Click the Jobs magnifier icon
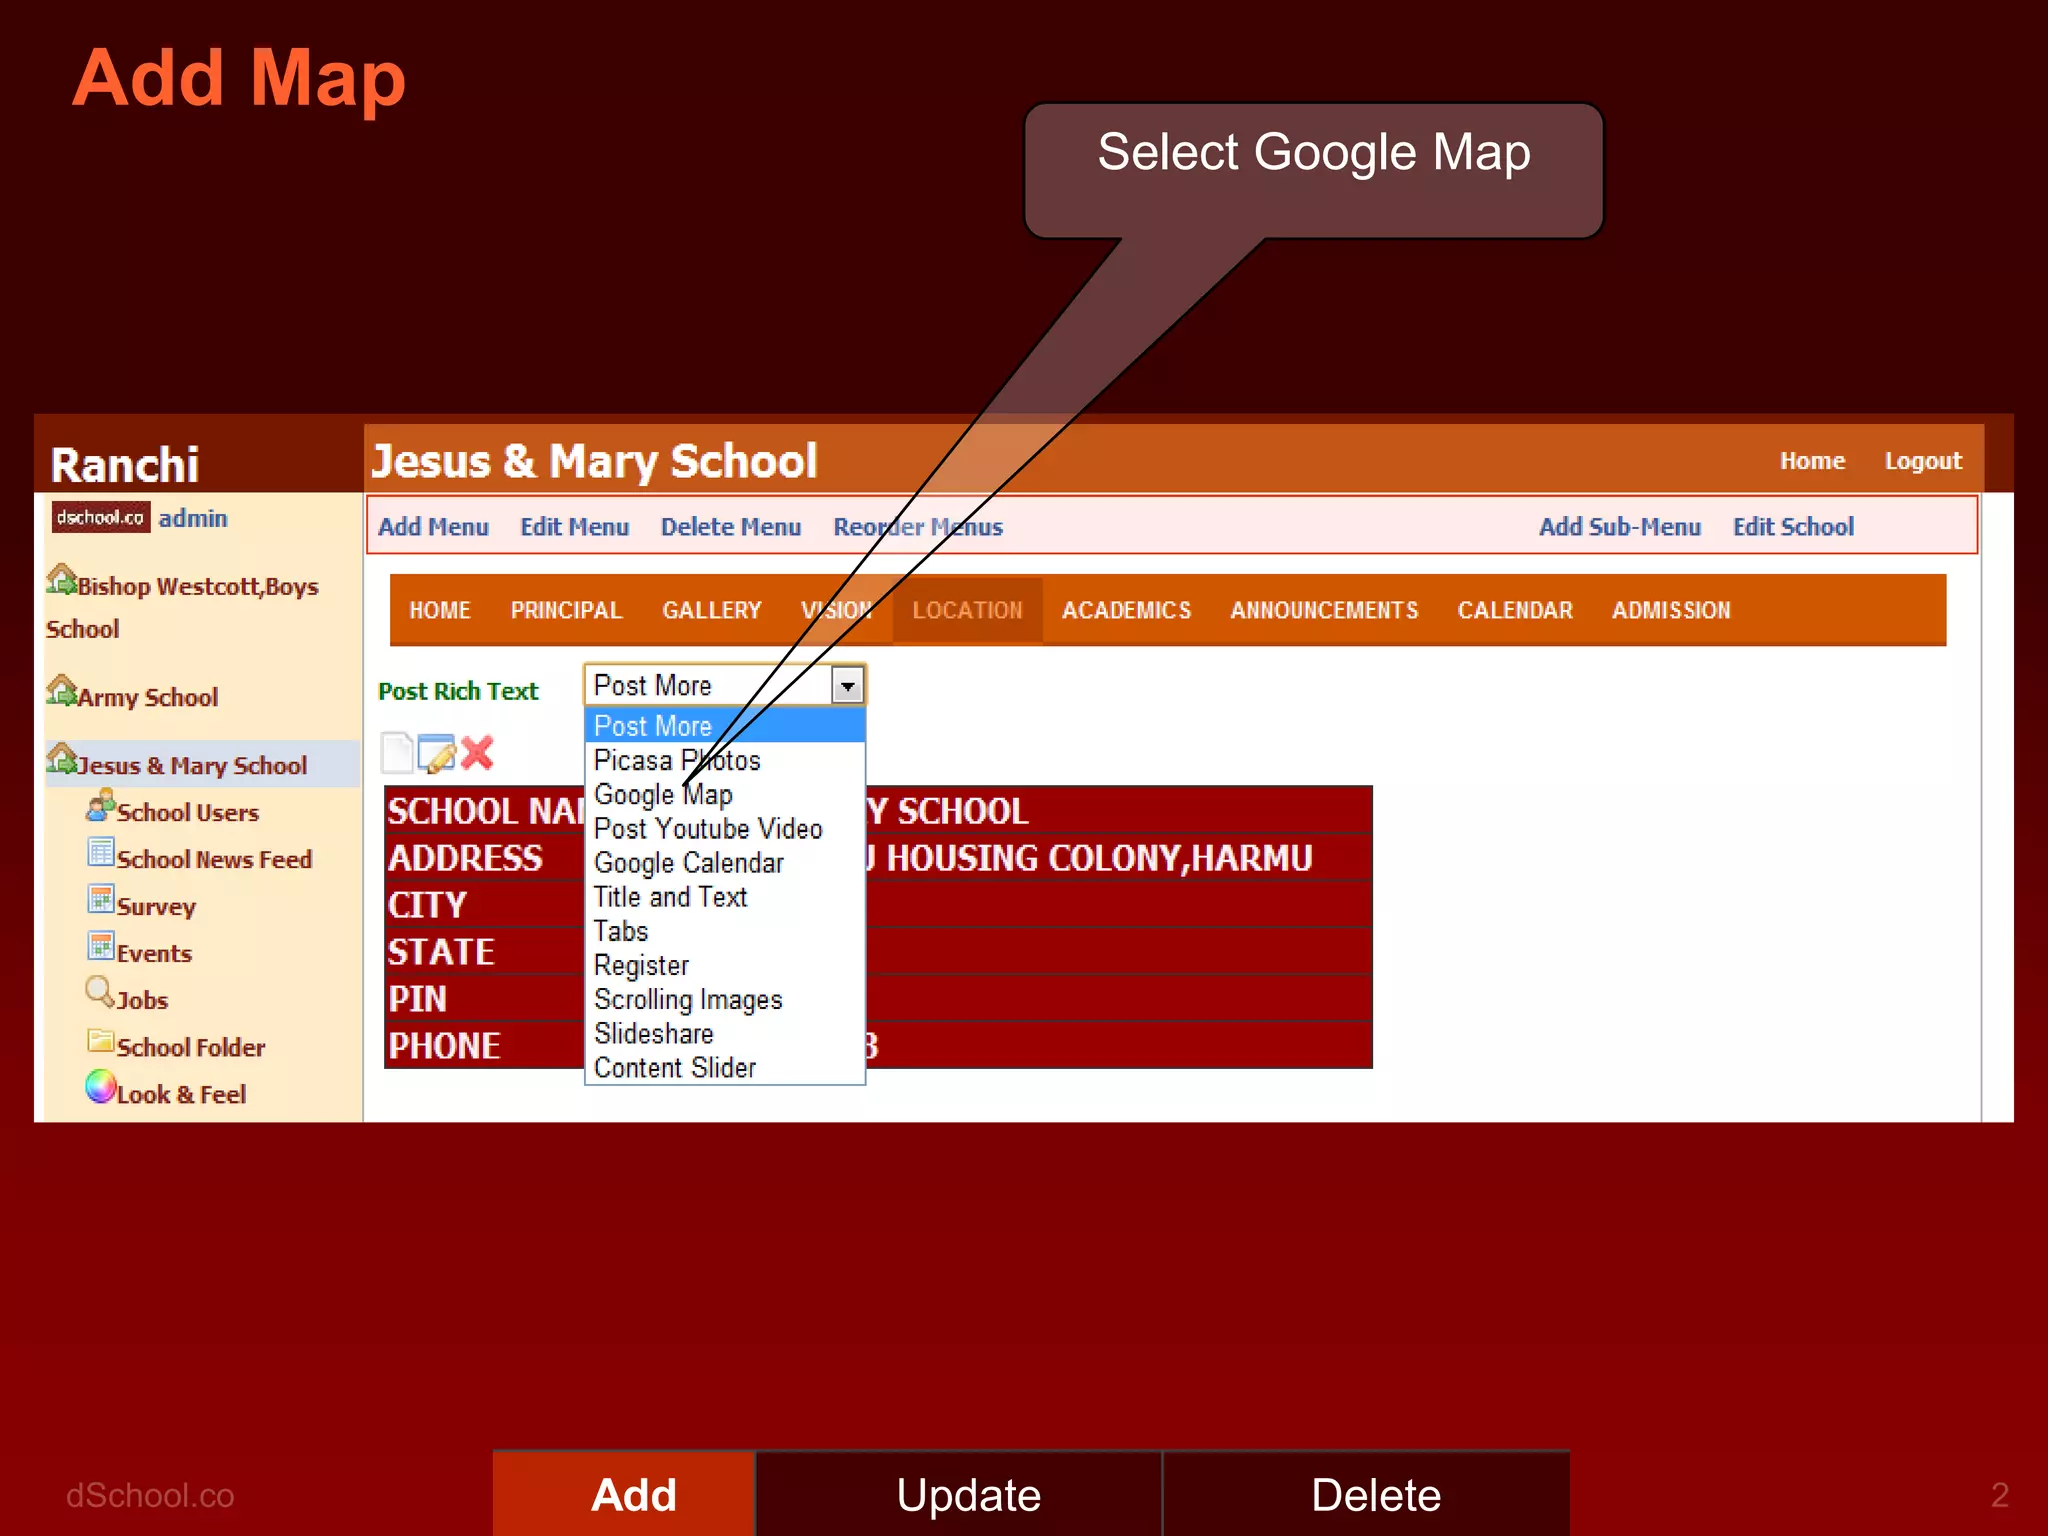The width and height of the screenshot is (2048, 1536). (x=100, y=993)
